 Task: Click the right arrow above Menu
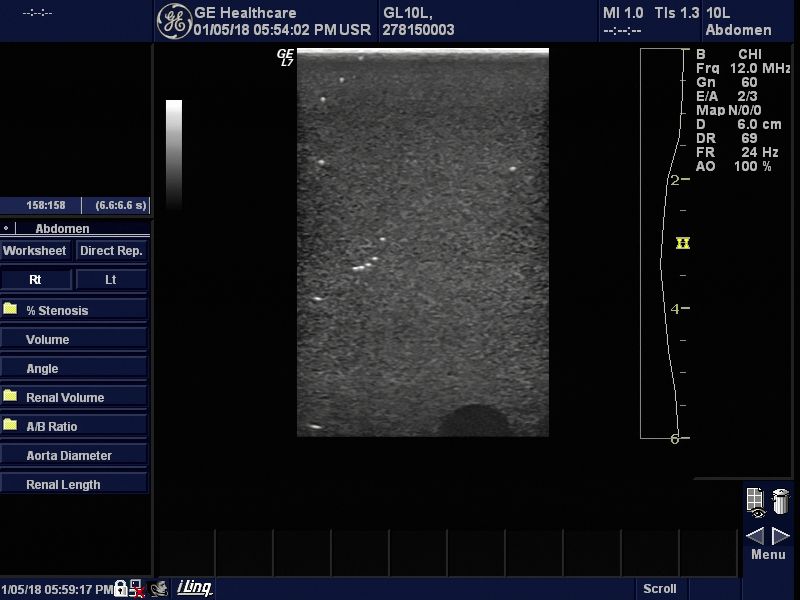click(781, 536)
